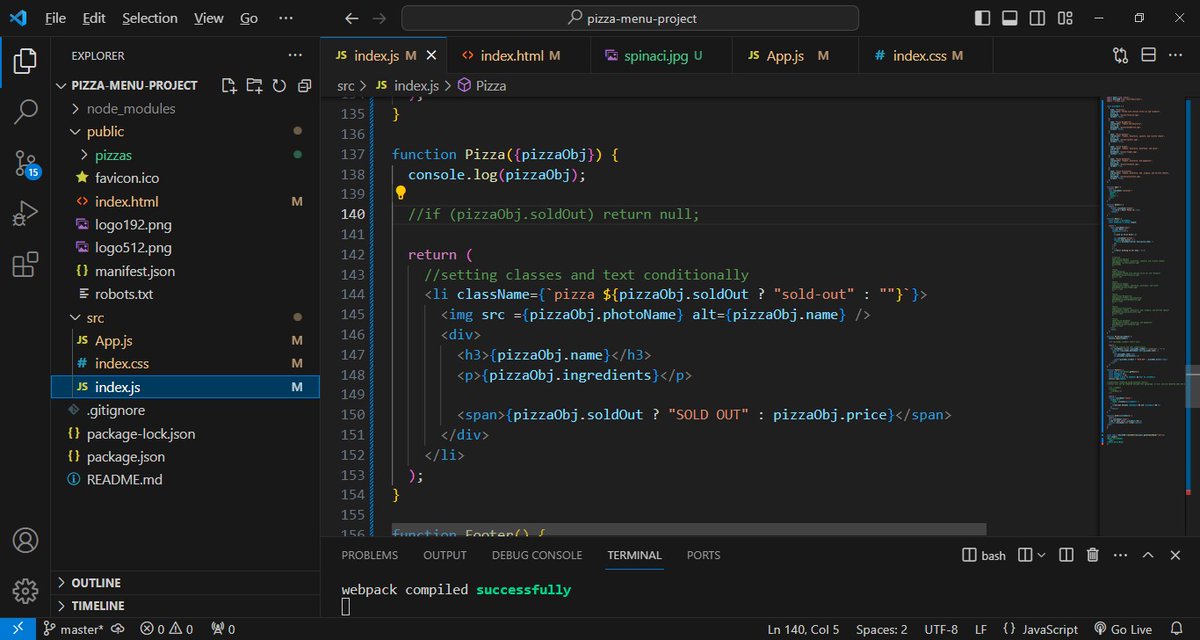Select the bash terminal instance label
This screenshot has width=1200, height=640.
coord(984,555)
